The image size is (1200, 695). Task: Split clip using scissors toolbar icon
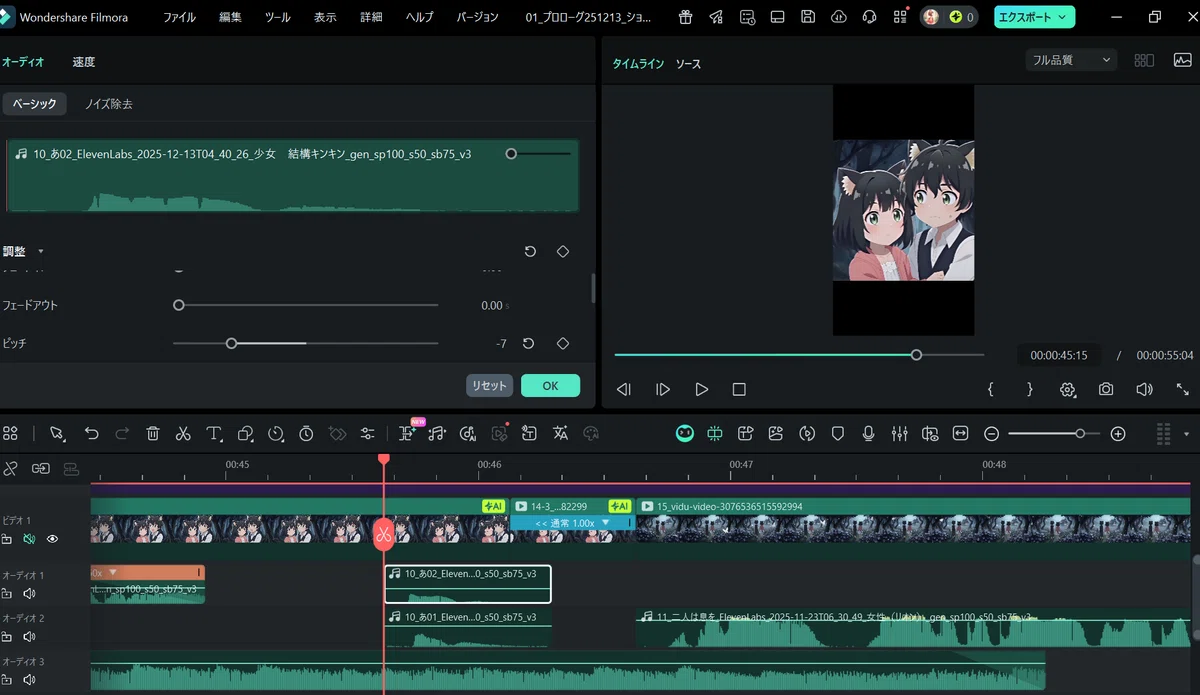point(183,434)
